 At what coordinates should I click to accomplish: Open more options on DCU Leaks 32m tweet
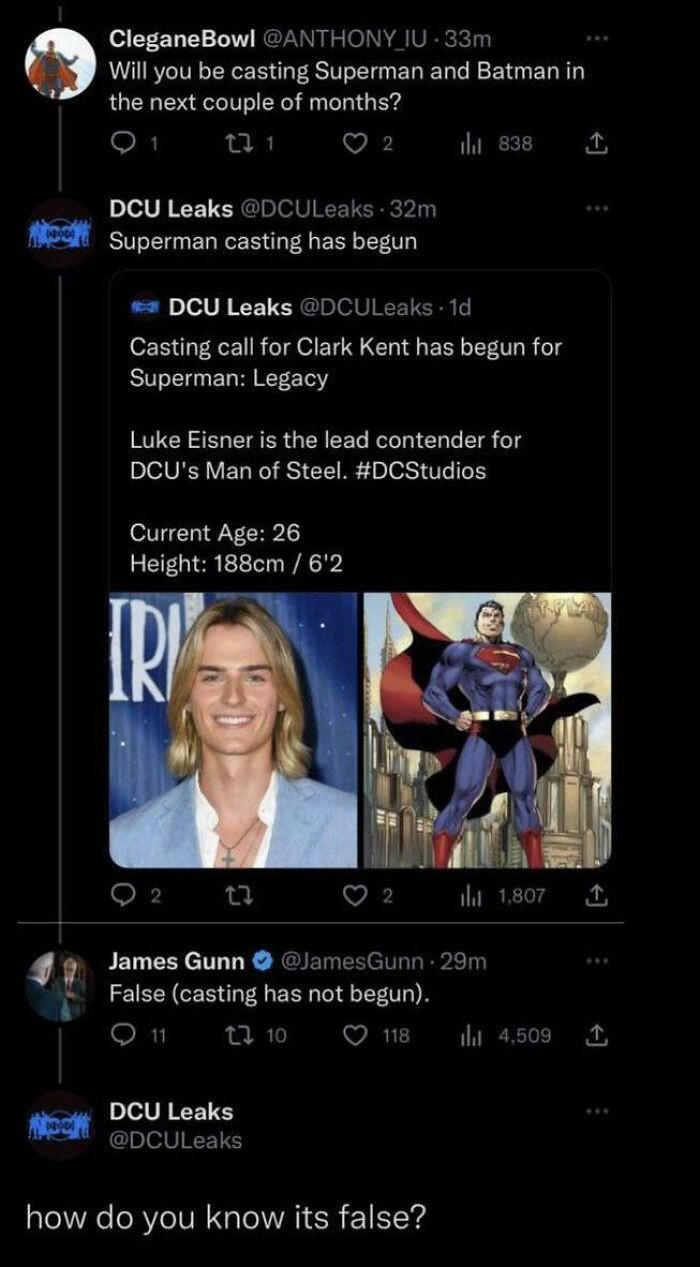(598, 208)
